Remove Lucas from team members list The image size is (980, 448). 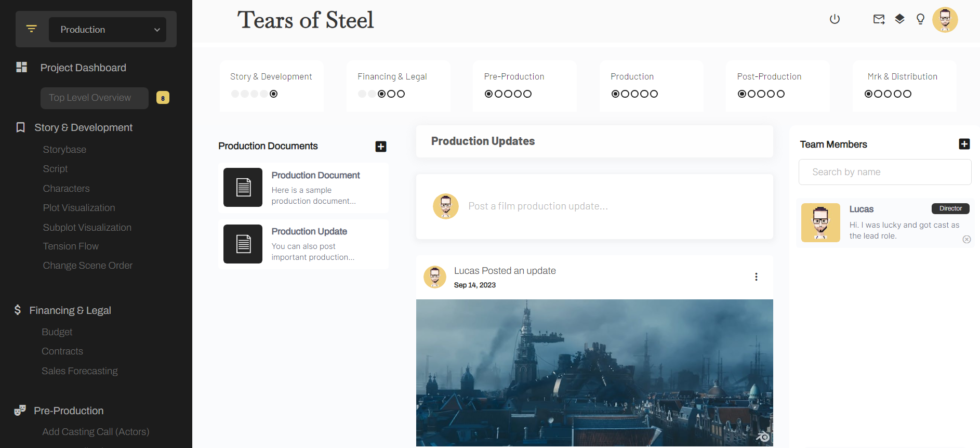point(966,239)
